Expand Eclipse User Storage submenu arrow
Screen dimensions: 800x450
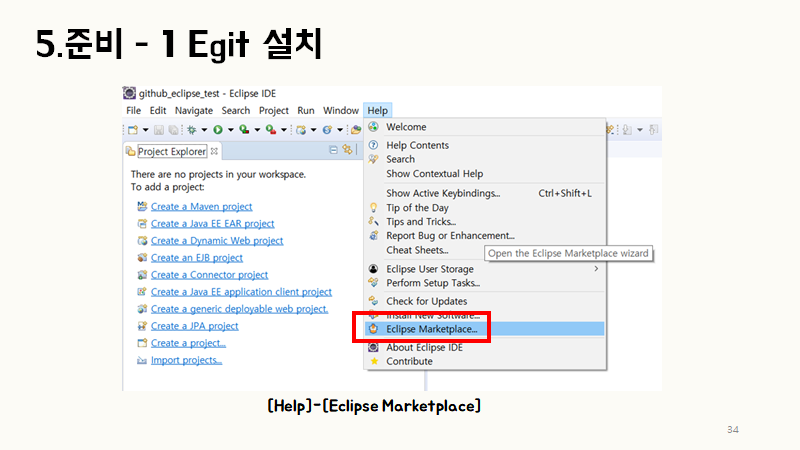pos(596,269)
